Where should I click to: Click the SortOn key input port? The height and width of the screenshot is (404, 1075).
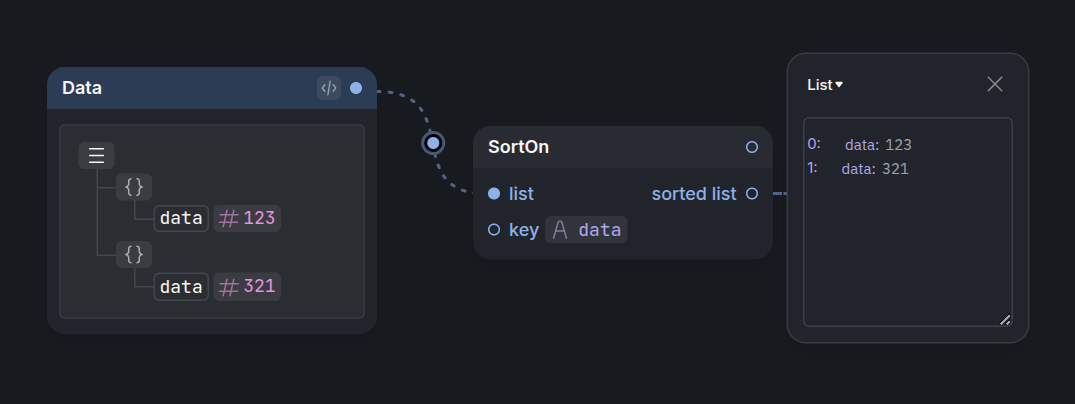pos(494,230)
